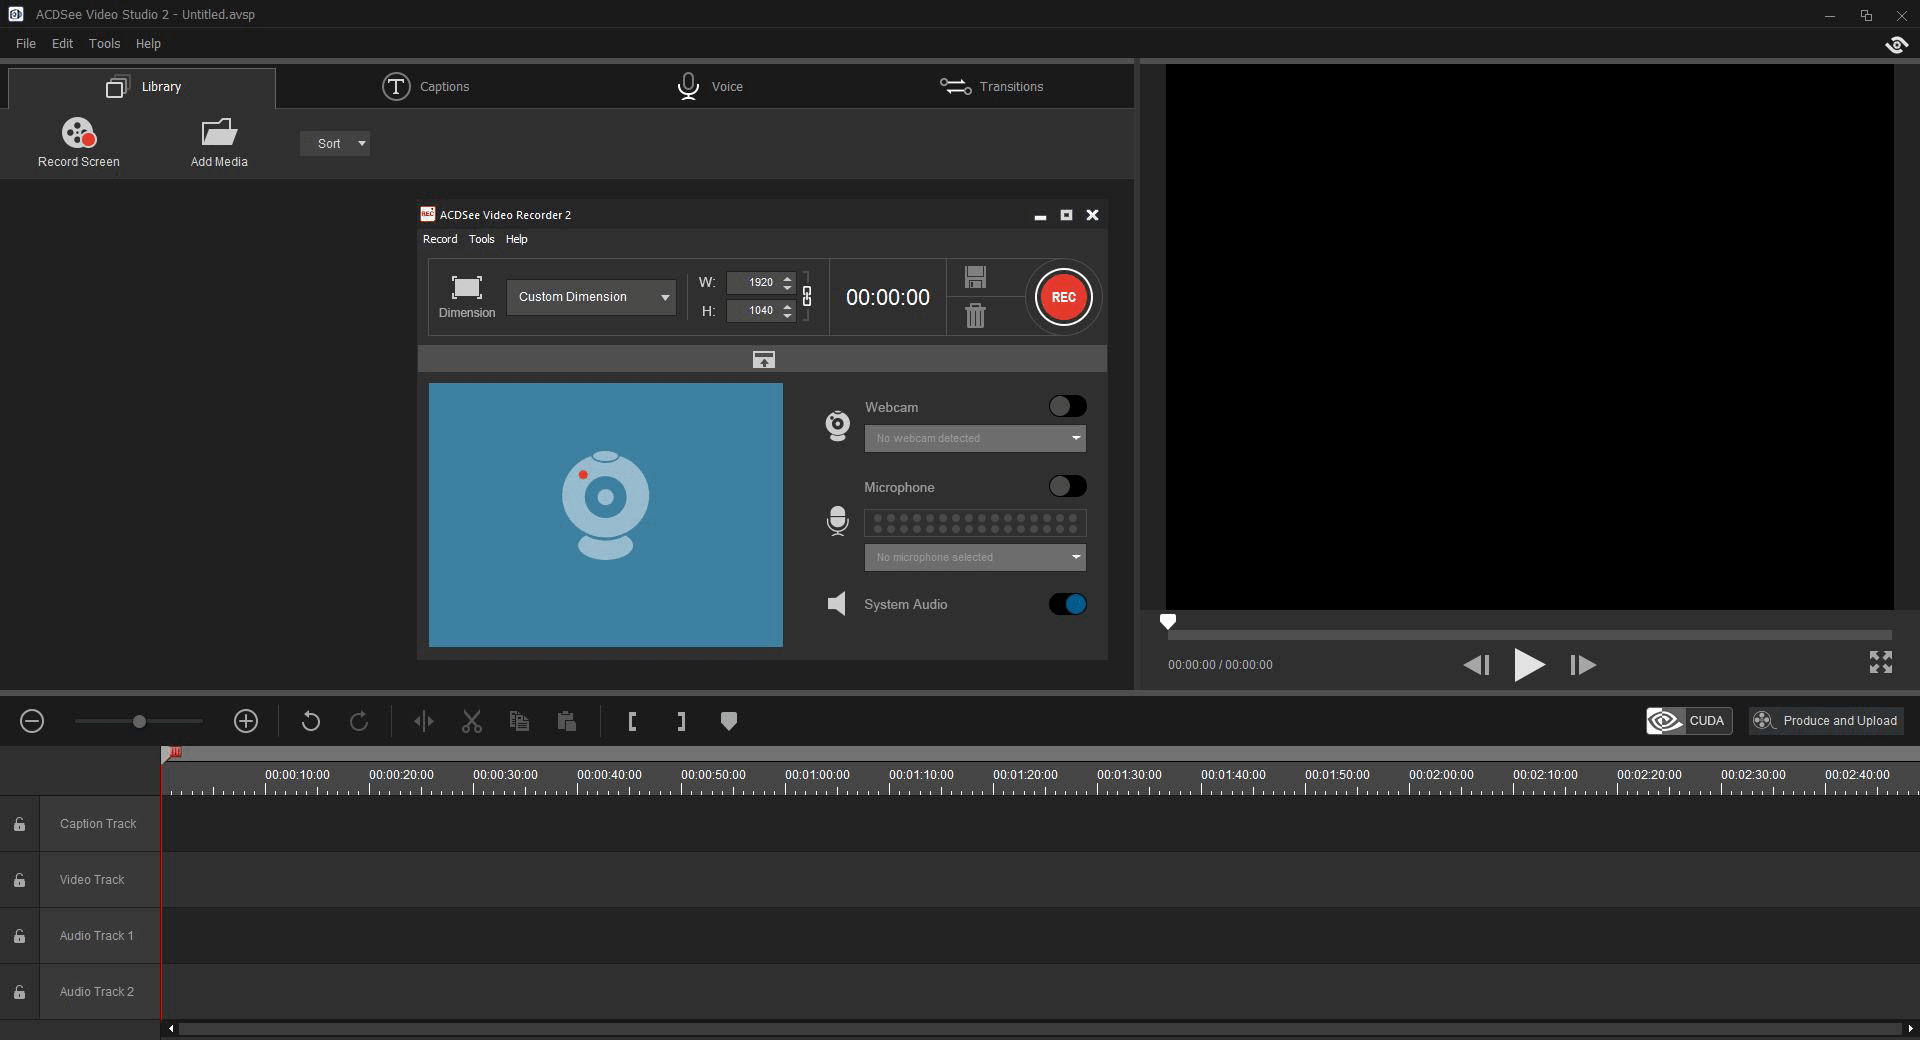Zoom in the timeline with the plus icon
The height and width of the screenshot is (1040, 1920).
(246, 721)
